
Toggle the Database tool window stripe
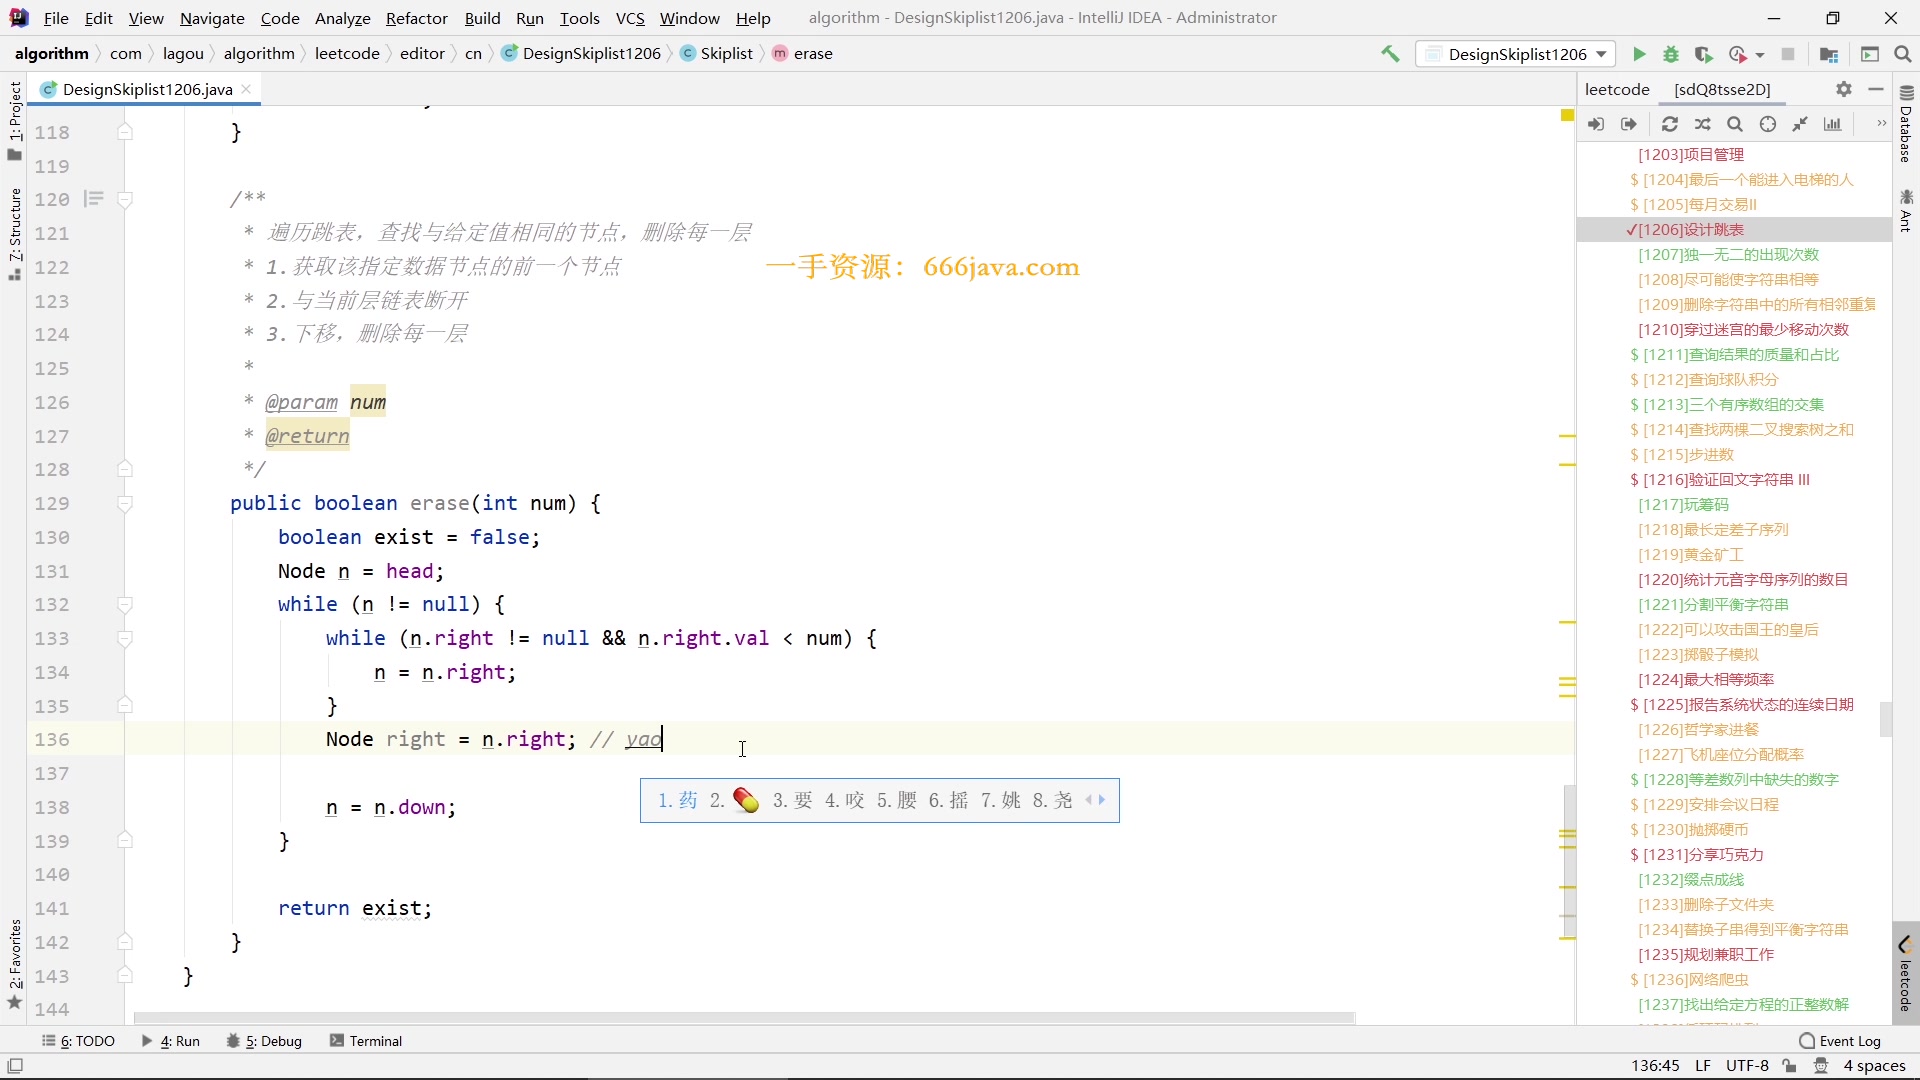point(1906,125)
